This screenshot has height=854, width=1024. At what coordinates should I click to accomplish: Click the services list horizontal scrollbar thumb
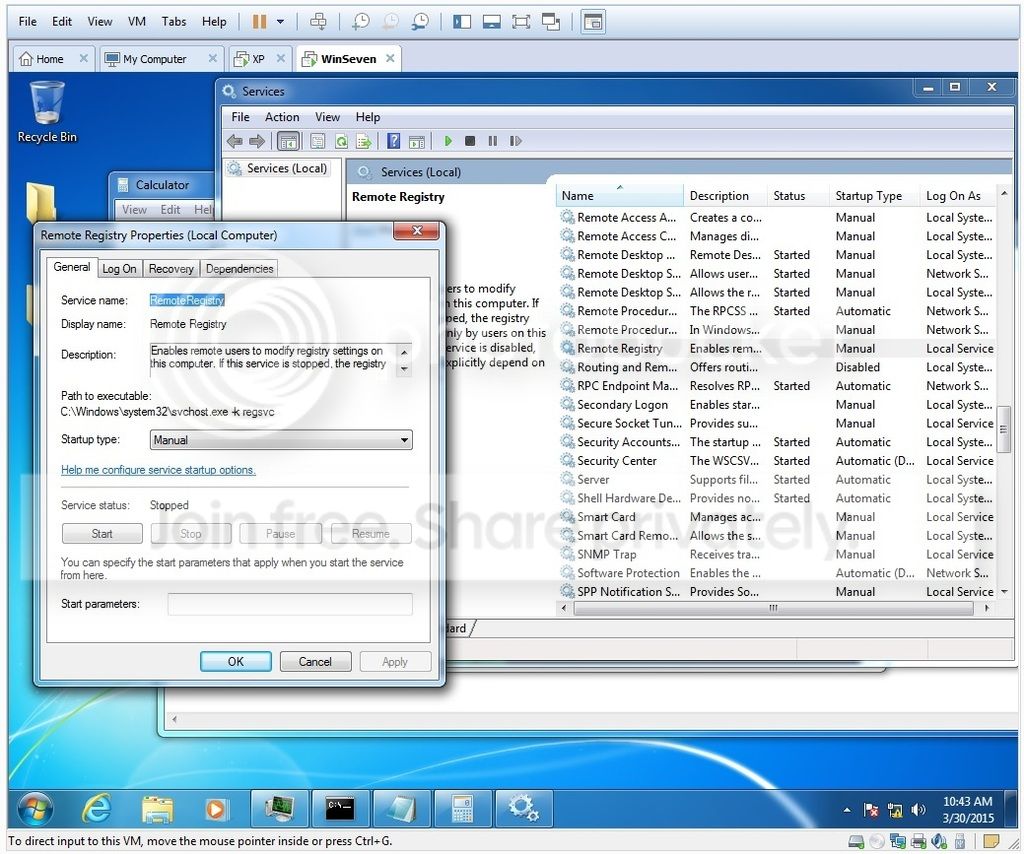pyautogui.click(x=773, y=608)
